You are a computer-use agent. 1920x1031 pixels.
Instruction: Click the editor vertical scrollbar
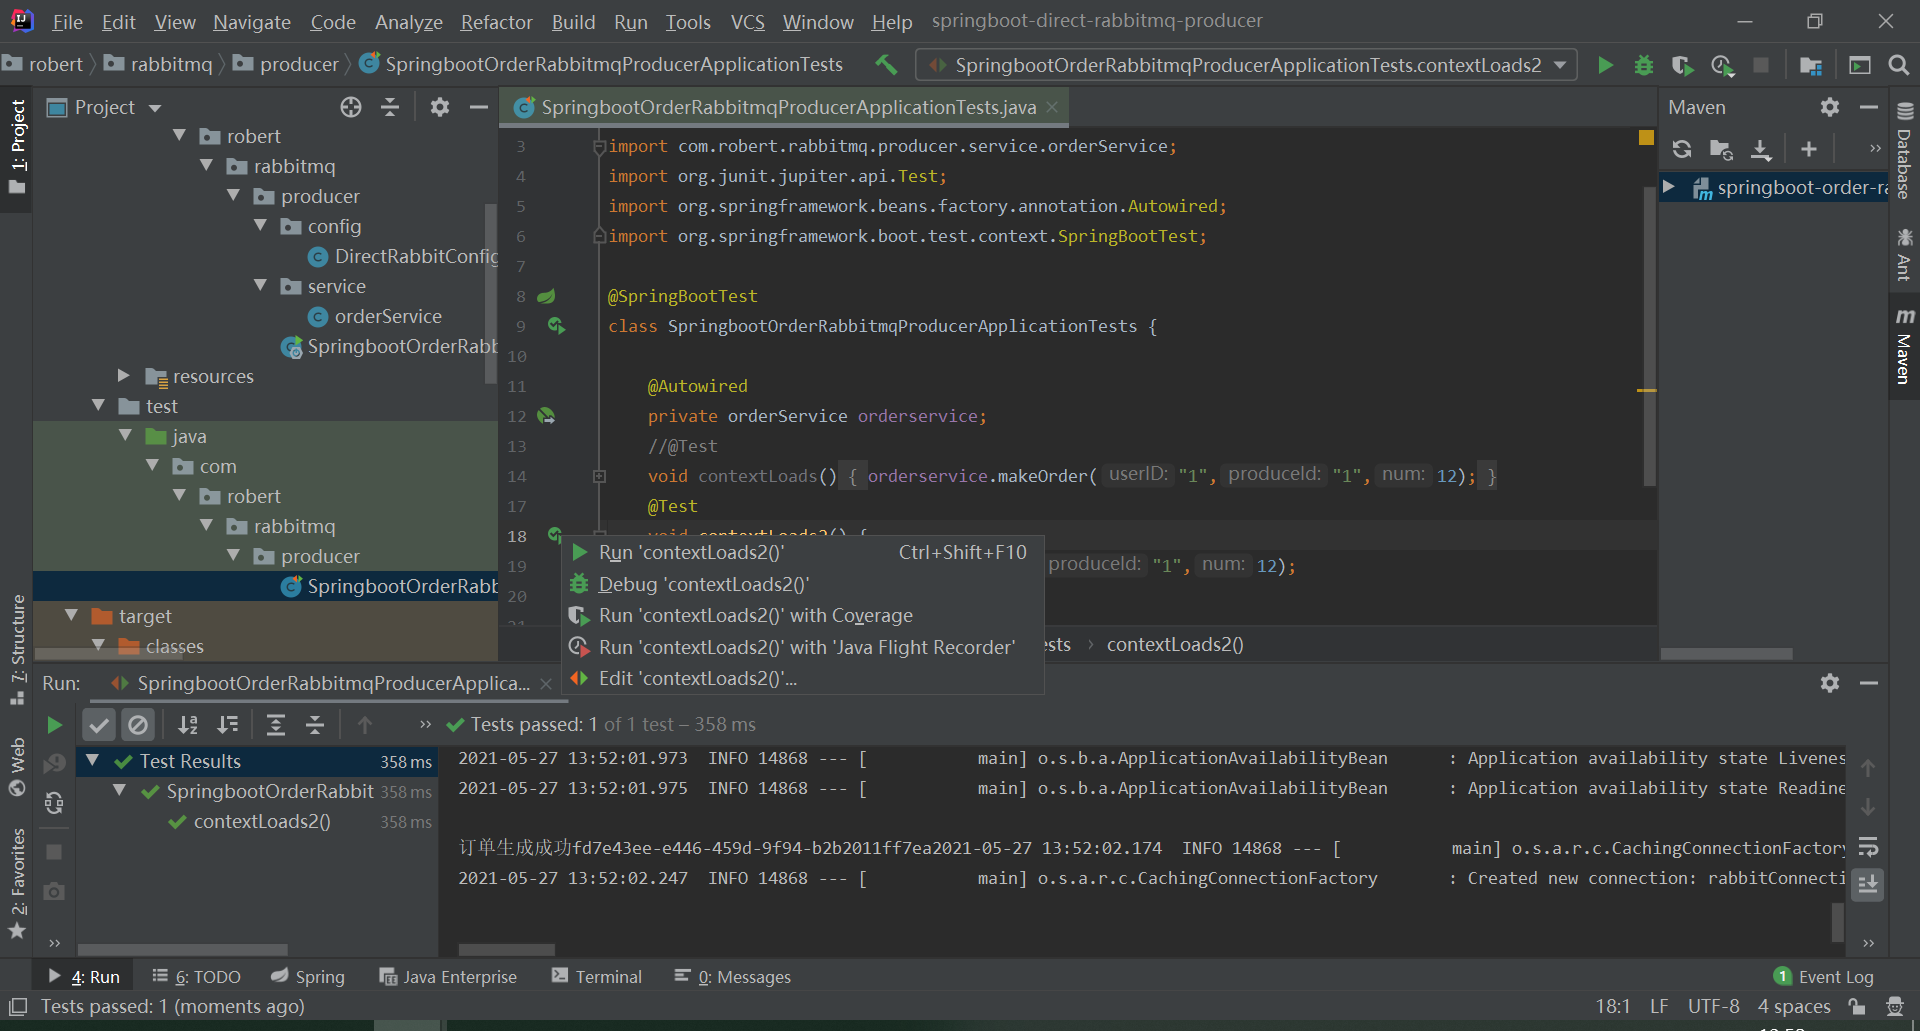pyautogui.click(x=1650, y=335)
